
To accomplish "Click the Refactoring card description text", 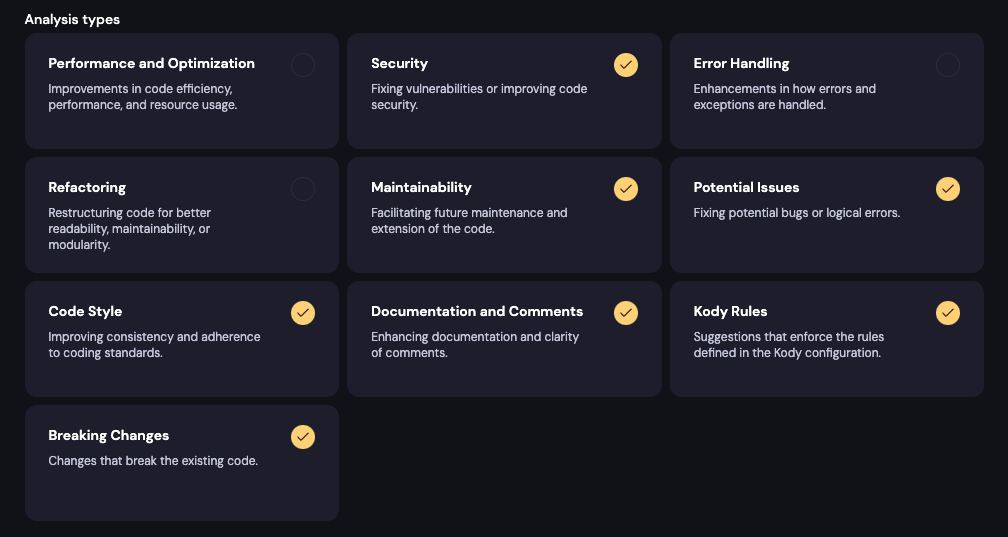I will [x=129, y=228].
